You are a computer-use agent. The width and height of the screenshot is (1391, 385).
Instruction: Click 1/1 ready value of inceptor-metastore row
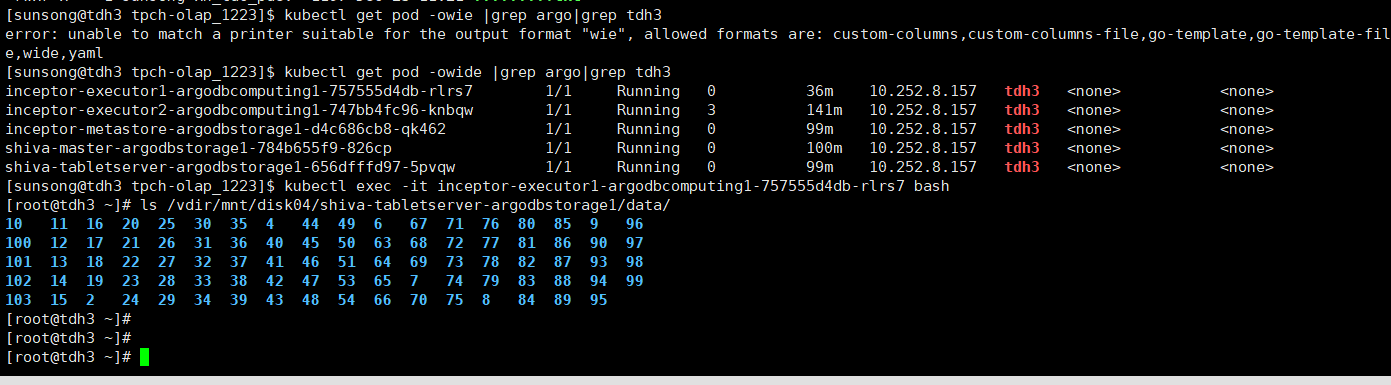[x=558, y=129]
